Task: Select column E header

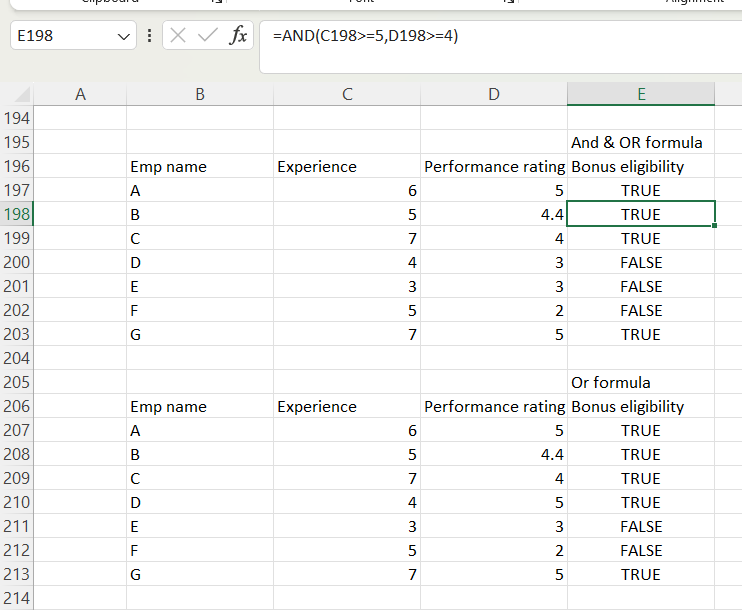Action: [641, 95]
